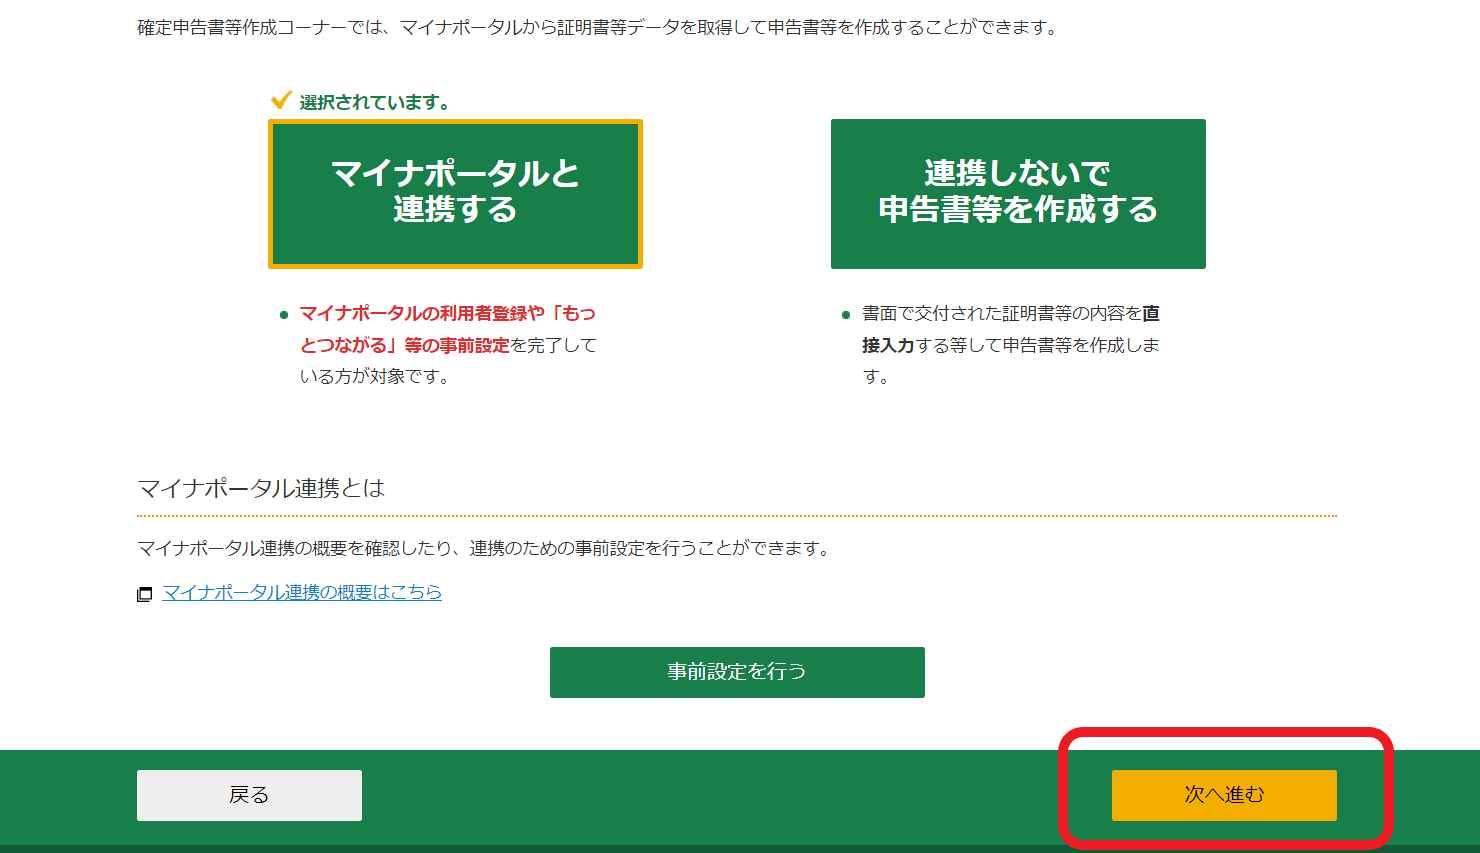Proceed with the 次へ進む button
1480x853 pixels.
(x=1224, y=795)
